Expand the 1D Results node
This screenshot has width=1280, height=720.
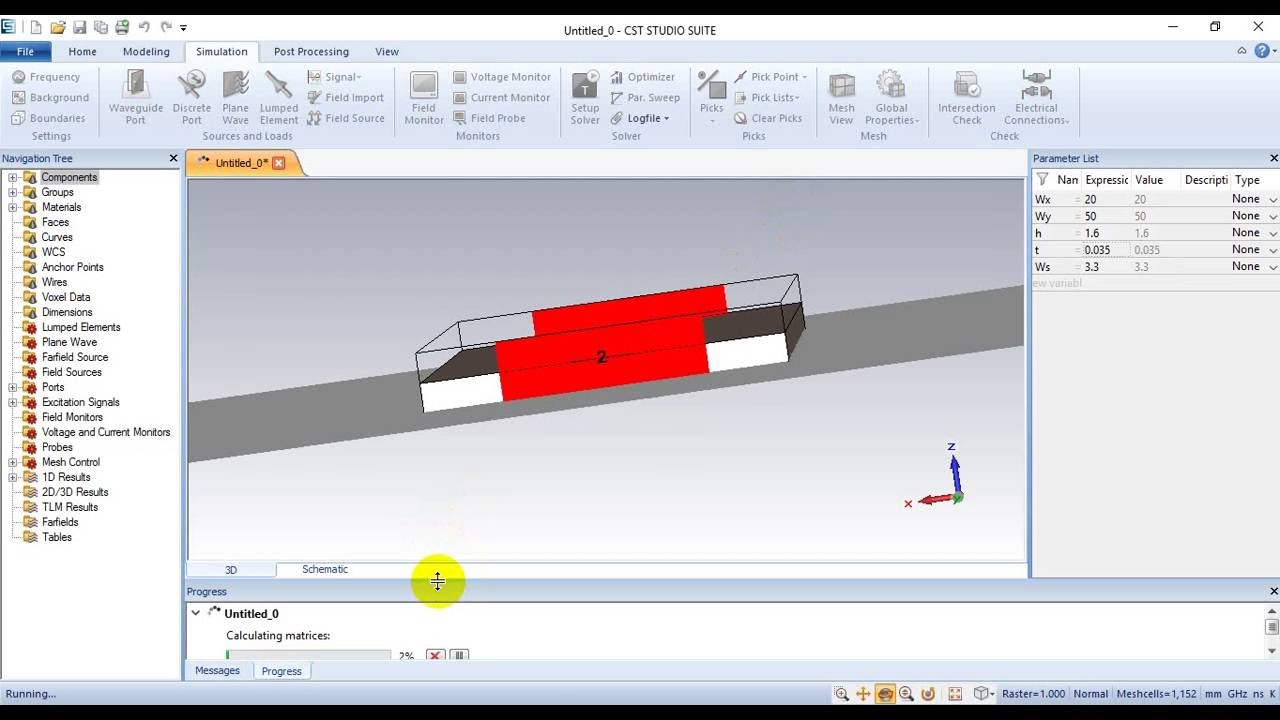pos(13,477)
